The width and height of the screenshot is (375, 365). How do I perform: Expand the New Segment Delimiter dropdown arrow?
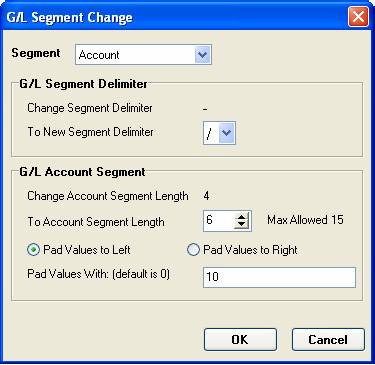click(x=227, y=133)
